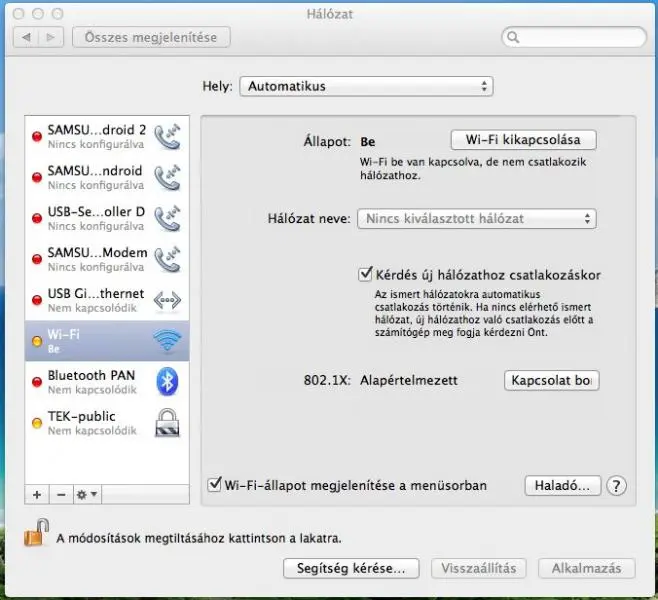Click the Wi-Fi signal icon in sidebar
Viewport: 658px width, 600px height.
[166, 342]
